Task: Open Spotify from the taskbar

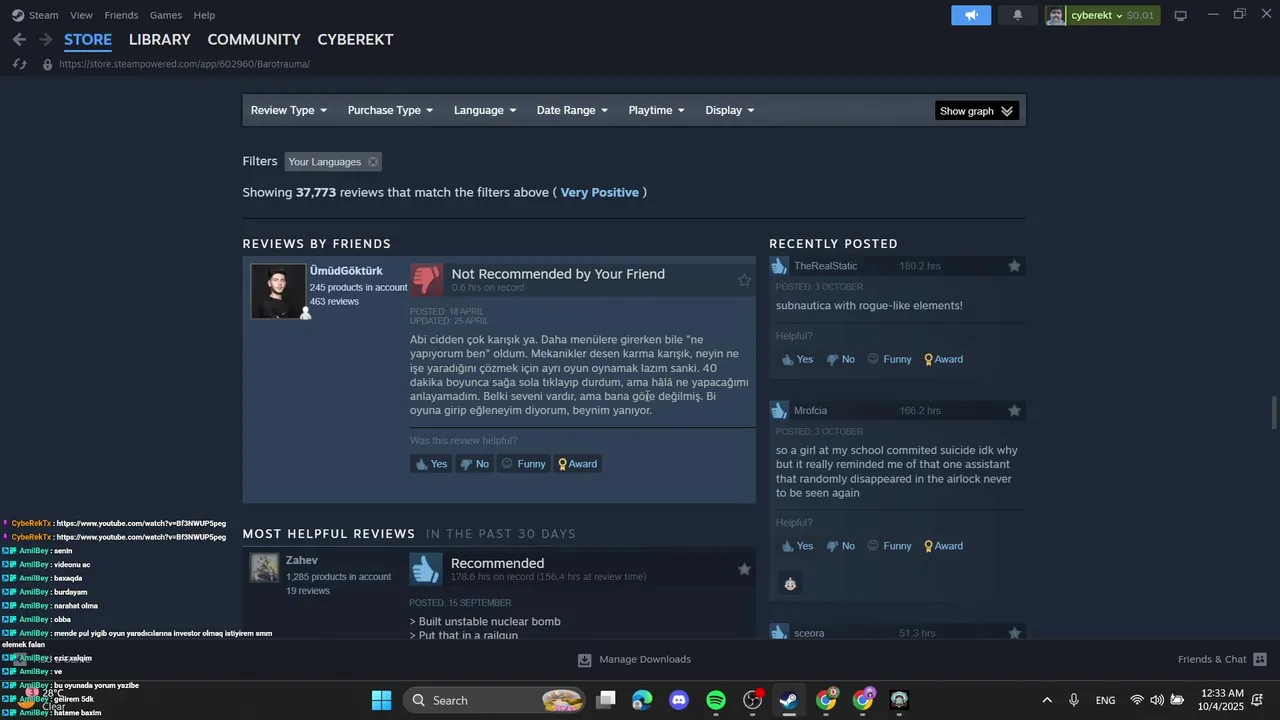Action: click(x=716, y=700)
